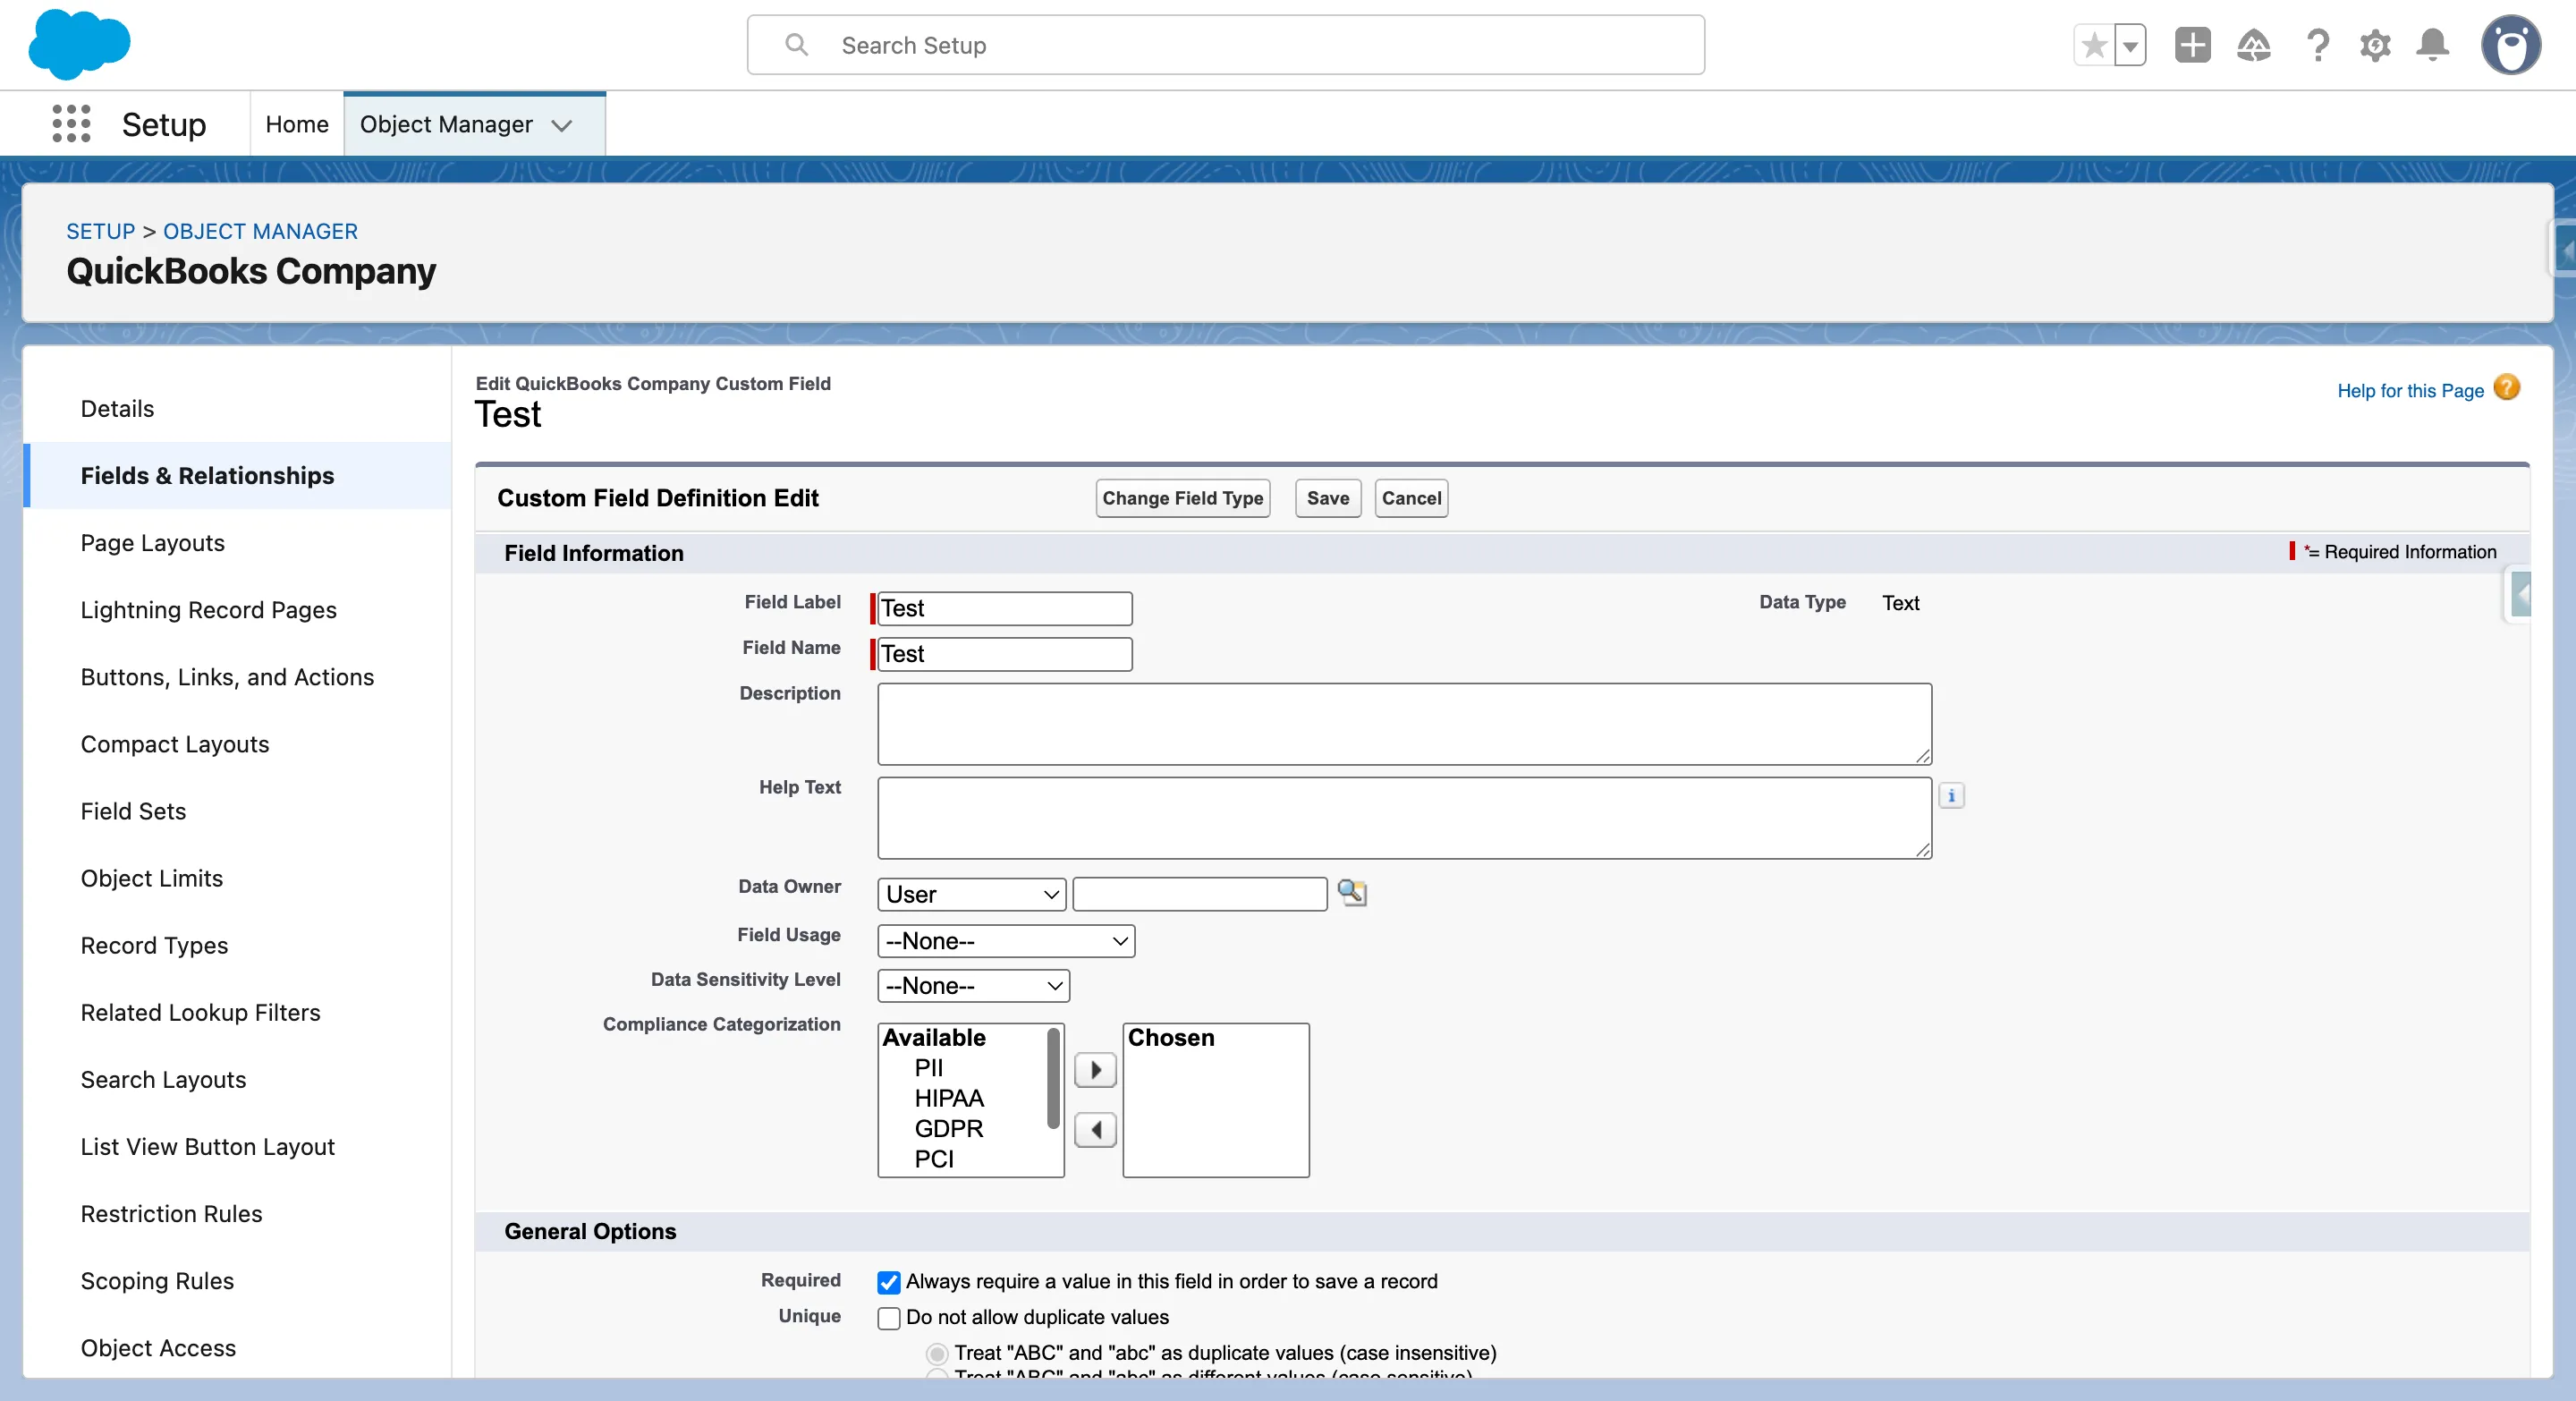Open the notifications bell
The width and height of the screenshot is (2576, 1401).
[2433, 45]
